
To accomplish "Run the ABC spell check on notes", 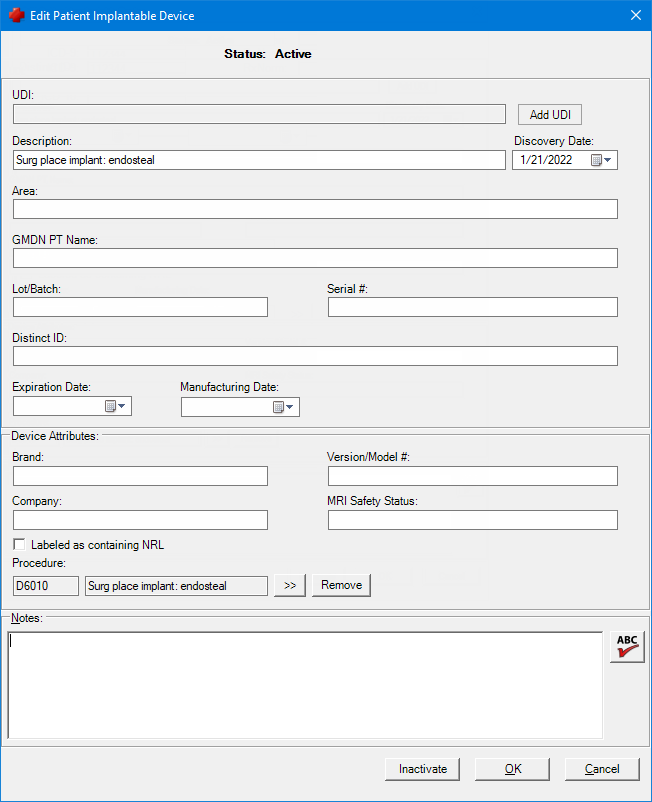I will click(x=627, y=647).
